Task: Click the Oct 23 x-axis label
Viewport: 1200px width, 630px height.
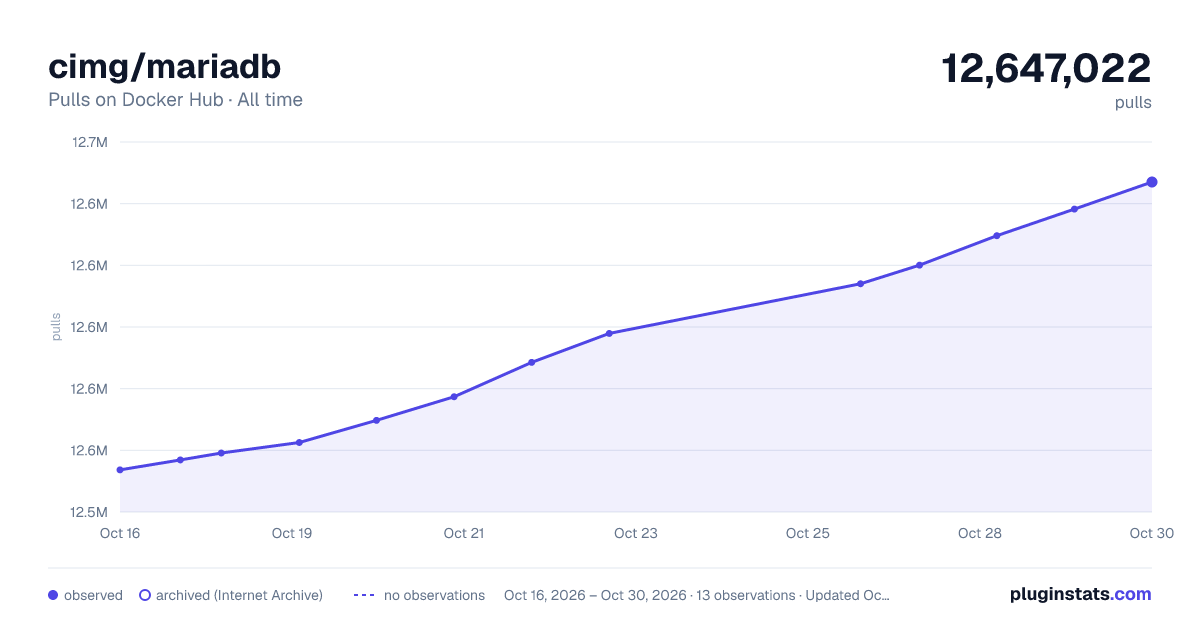Action: point(636,533)
